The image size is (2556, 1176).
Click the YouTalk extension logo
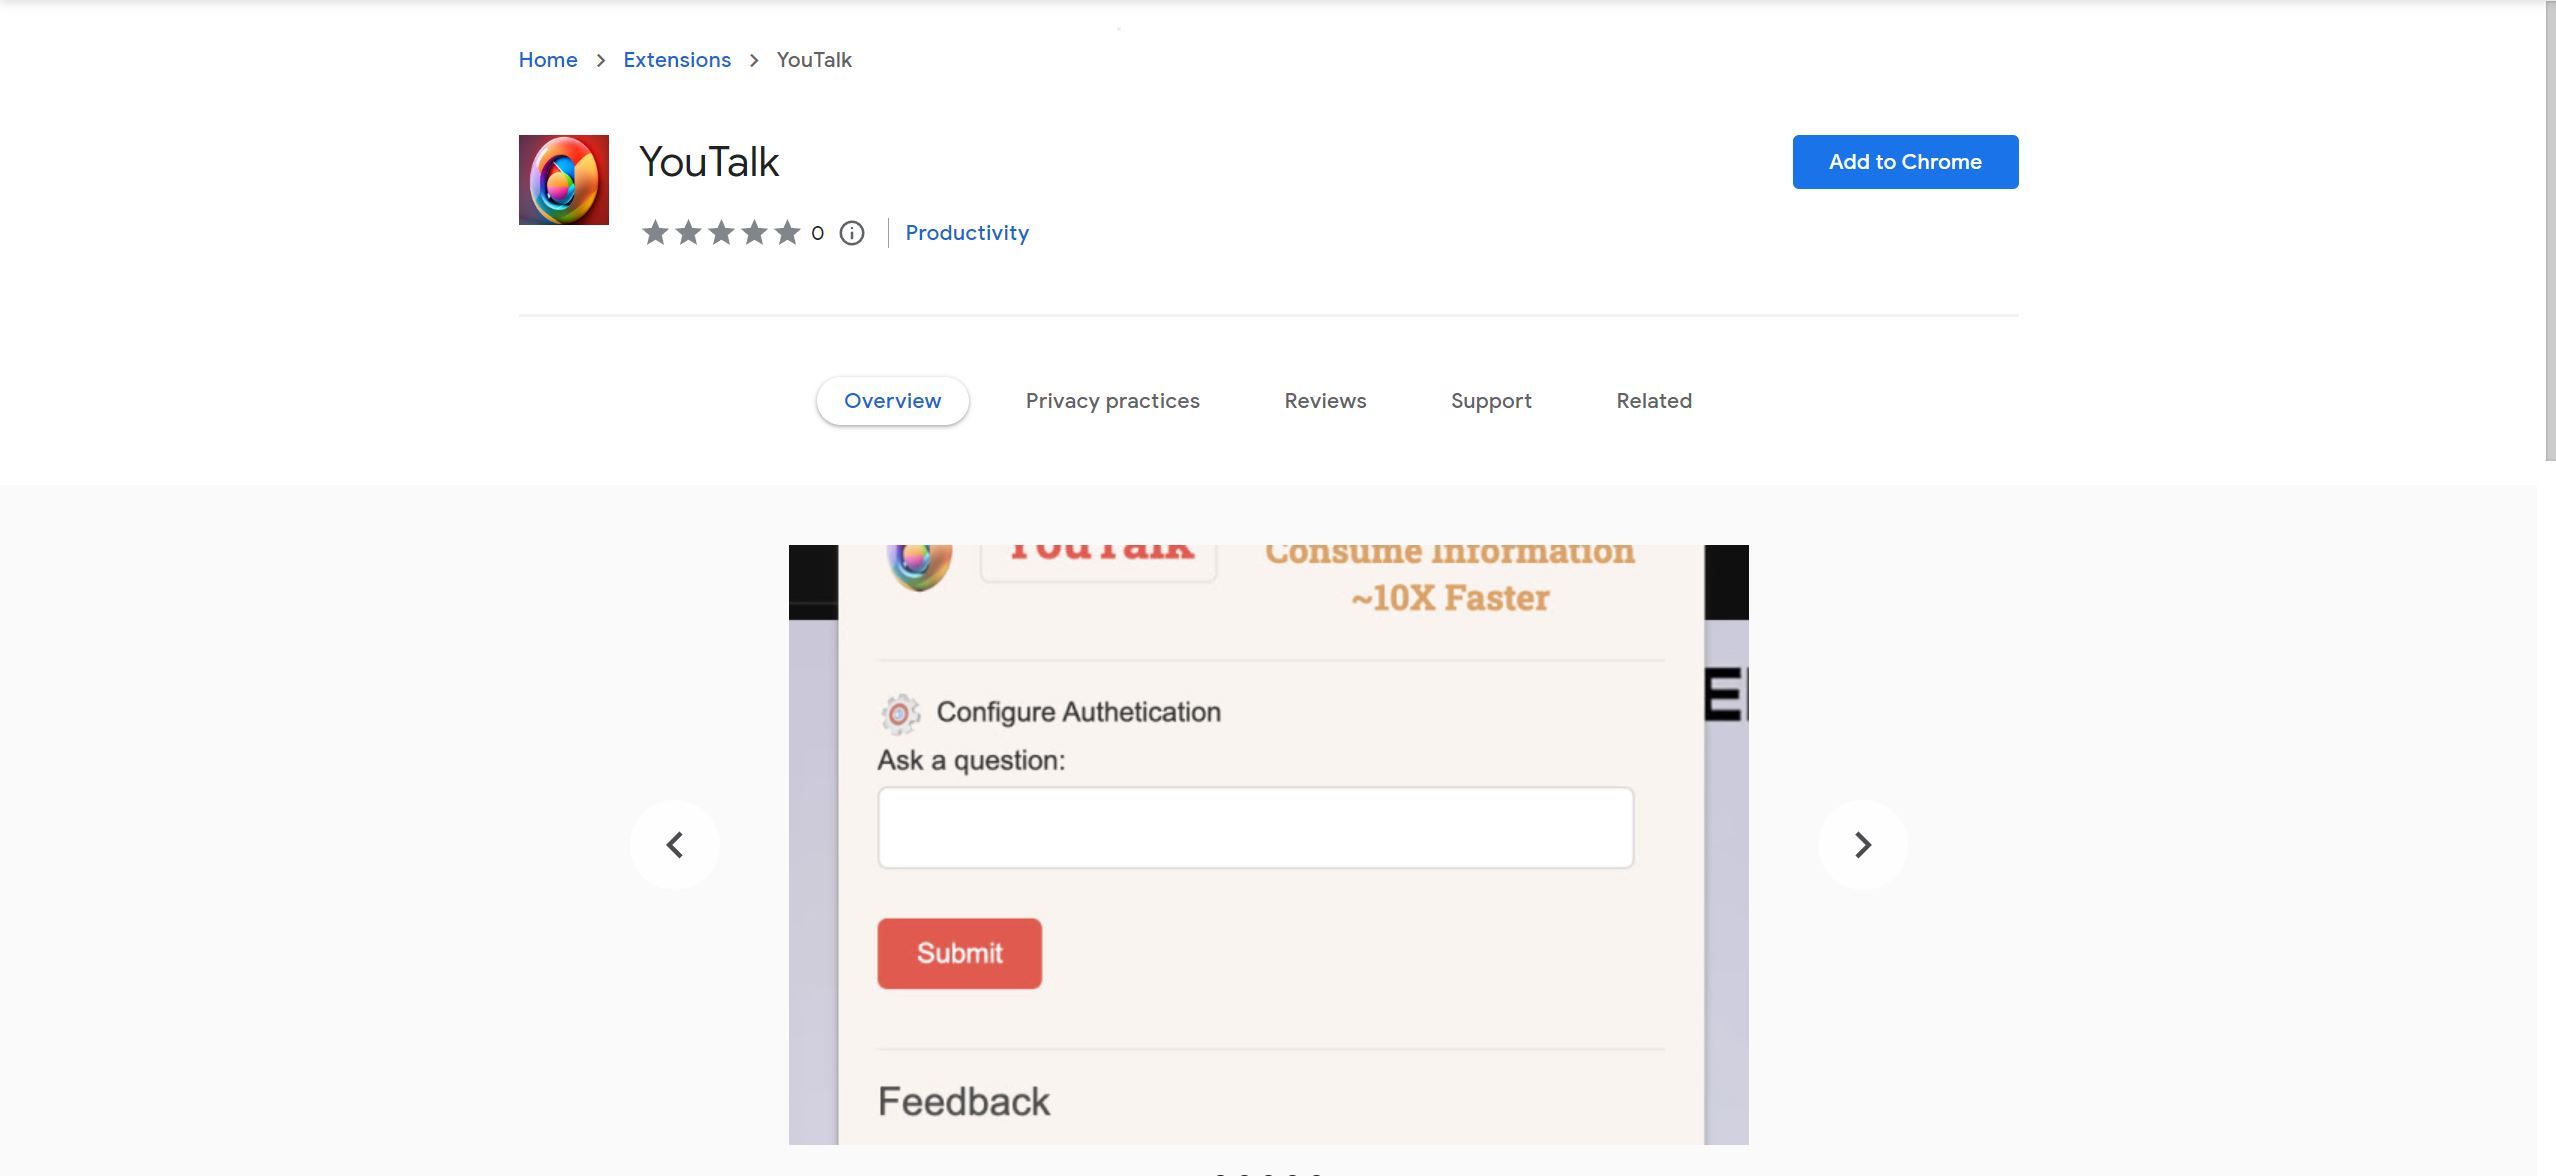tap(563, 180)
